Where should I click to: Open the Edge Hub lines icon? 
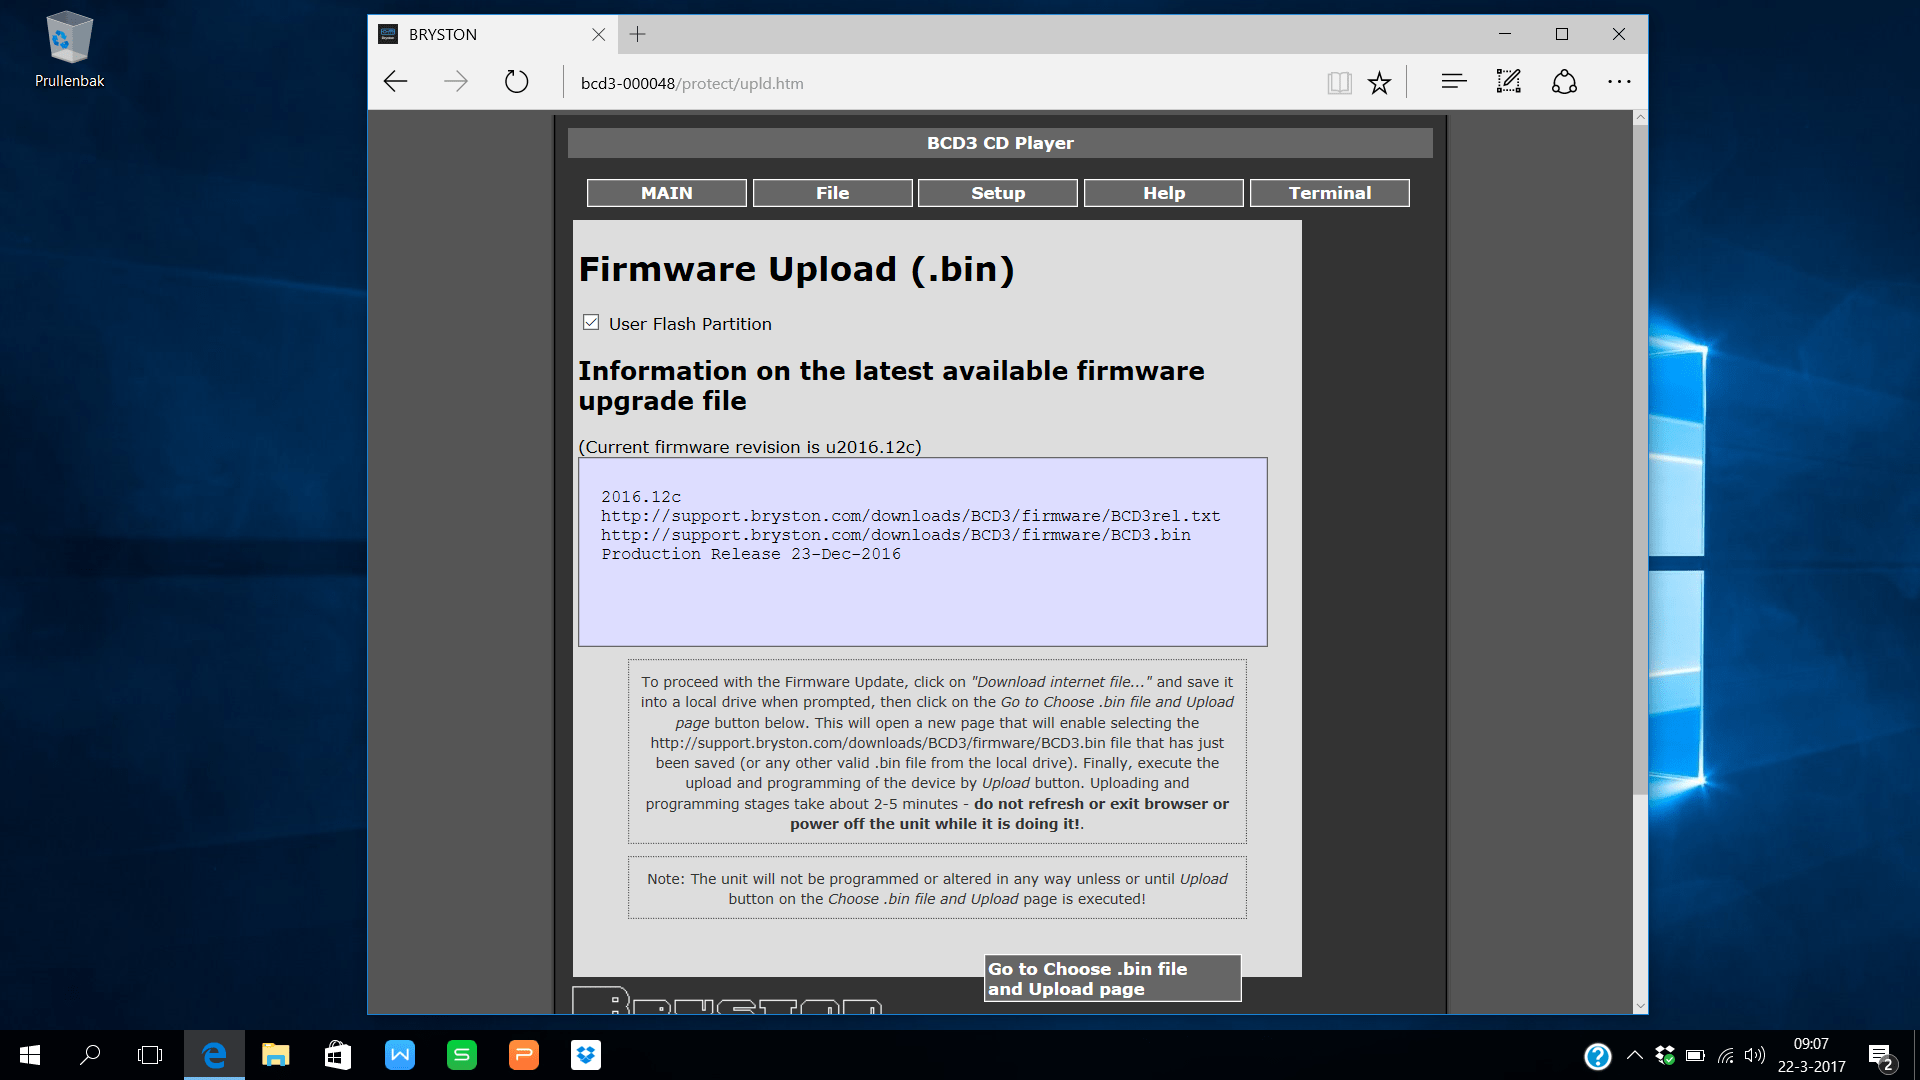[x=1454, y=82]
